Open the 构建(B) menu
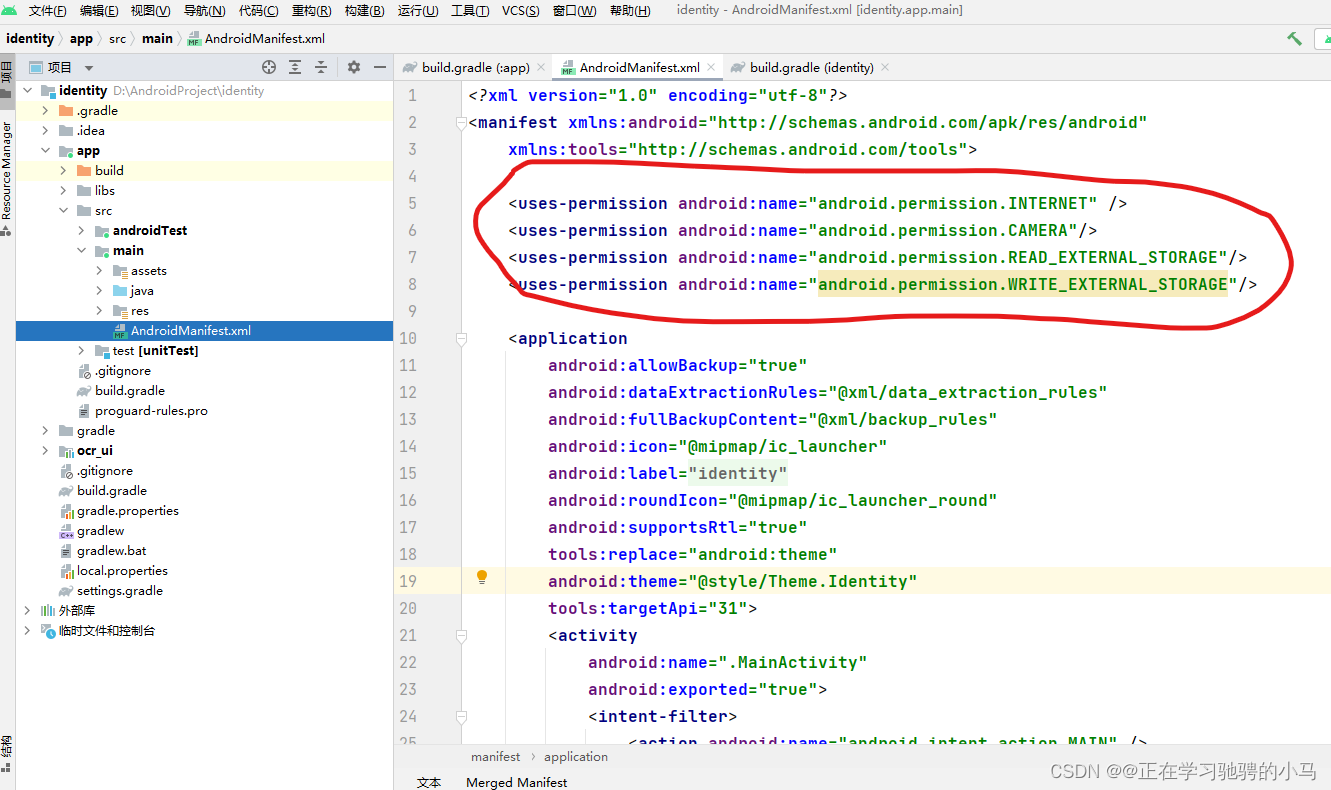 364,11
